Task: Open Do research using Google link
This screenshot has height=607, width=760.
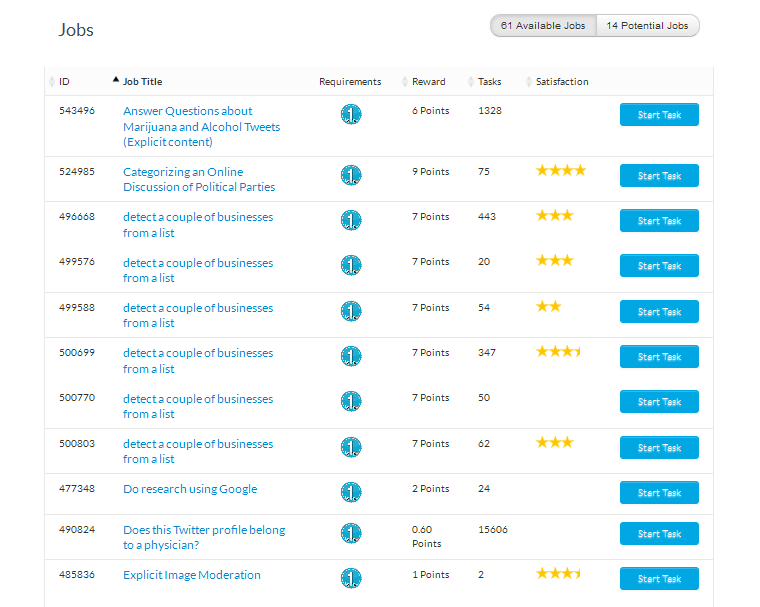Action: pyautogui.click(x=190, y=489)
